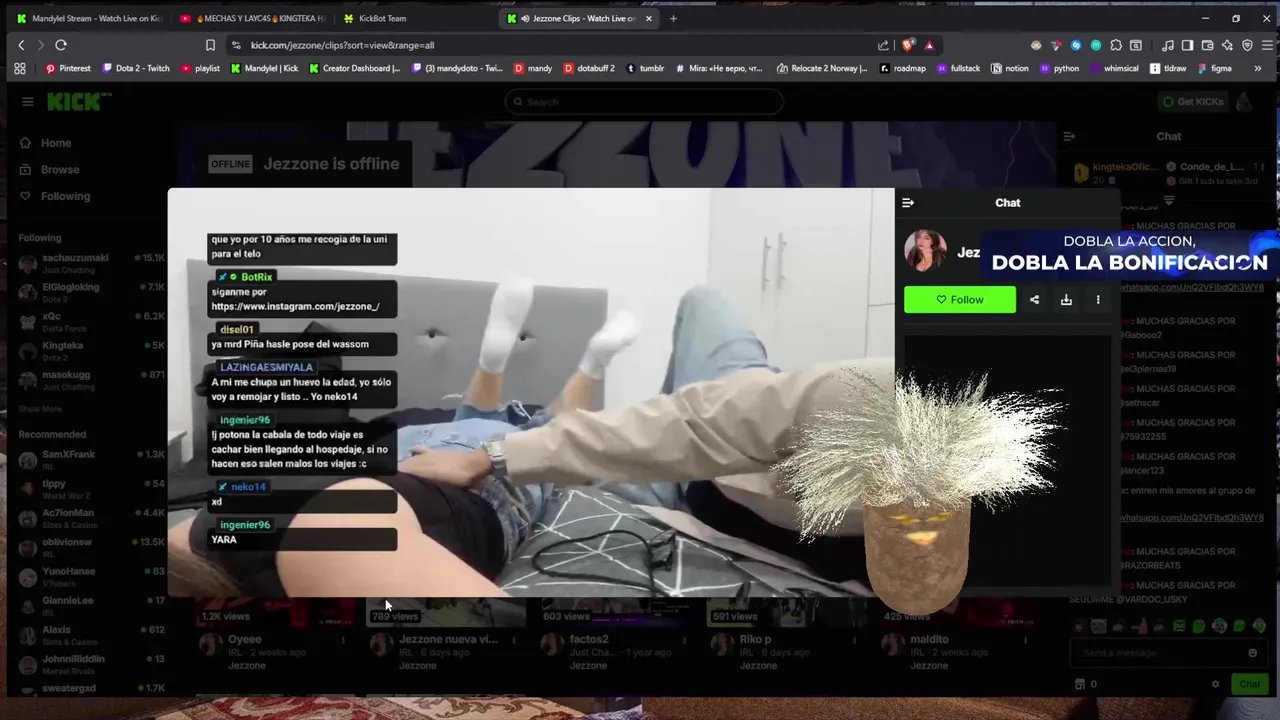Switch to MECHAS Y LAYC4S tab
Image resolution: width=1280 pixels, height=720 pixels.
click(255, 18)
